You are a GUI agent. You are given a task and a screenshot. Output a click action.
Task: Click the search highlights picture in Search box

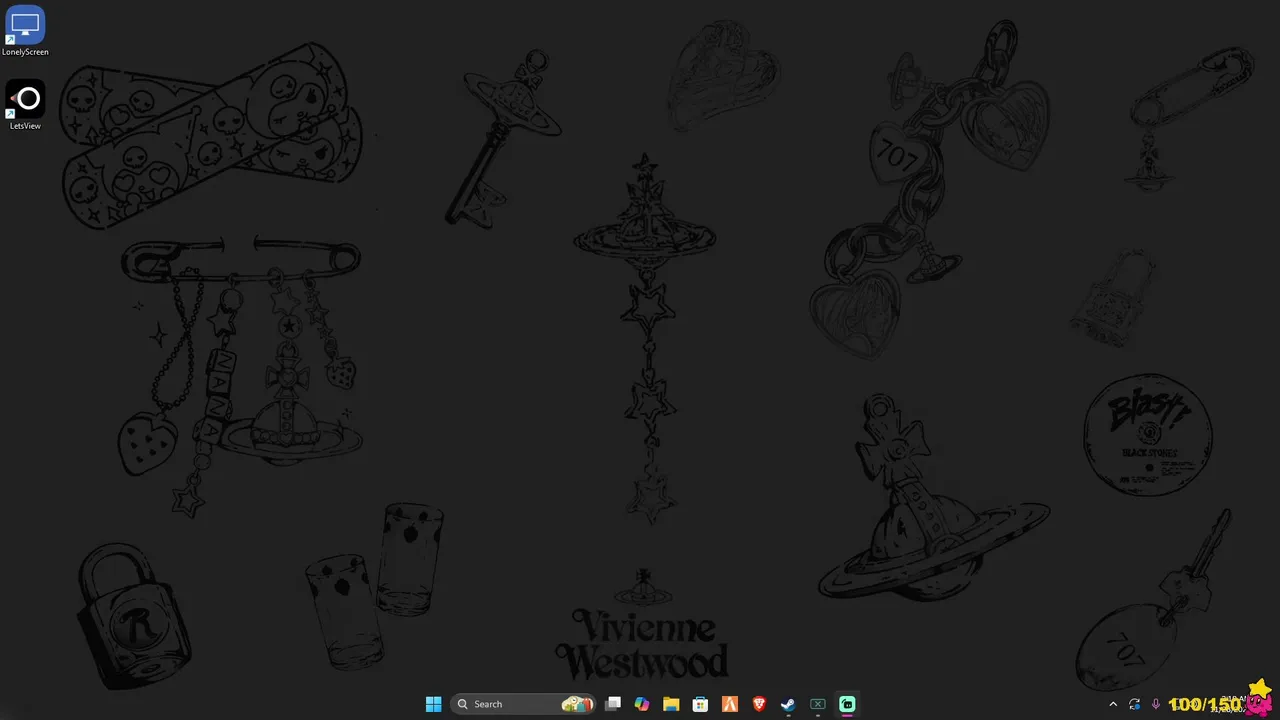(x=577, y=704)
